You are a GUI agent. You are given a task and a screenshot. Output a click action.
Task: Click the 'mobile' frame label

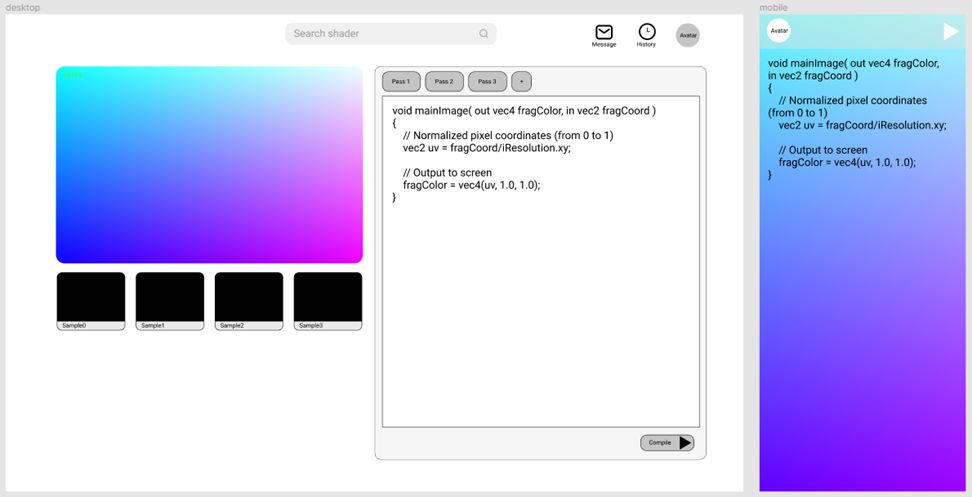tap(774, 7)
